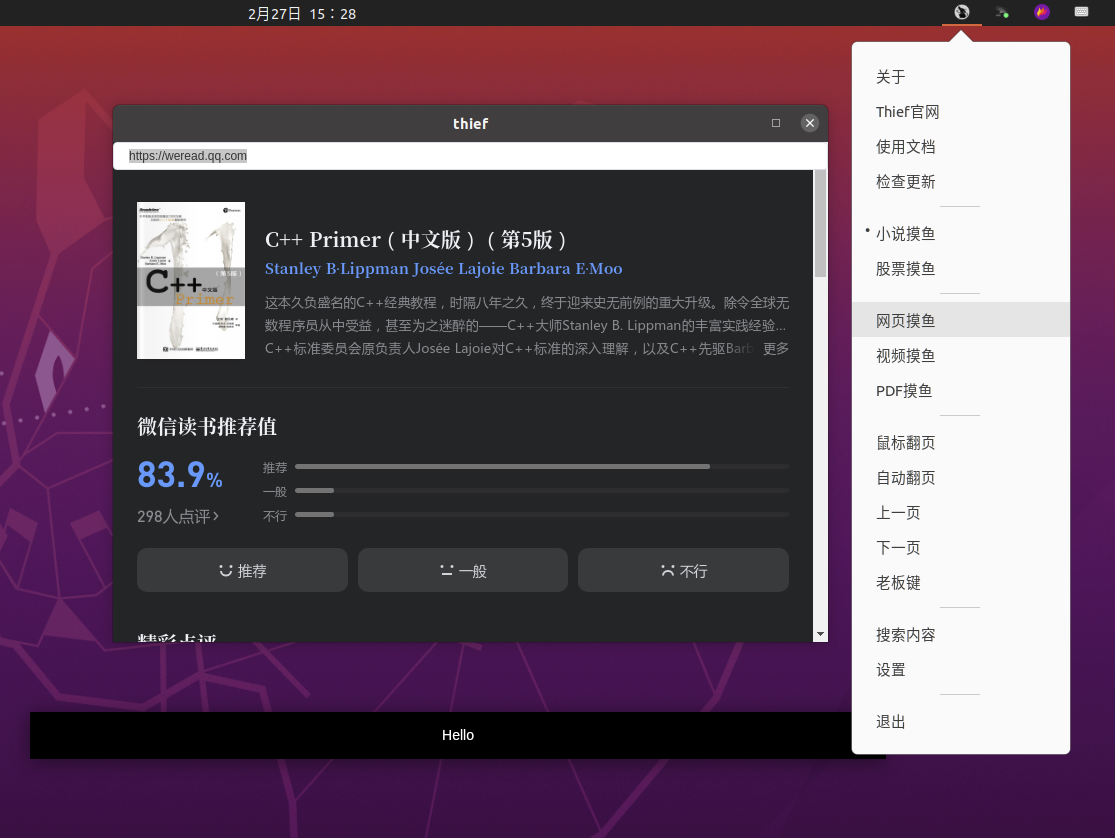This screenshot has height=838, width=1115.
Task: Toggle 自动翻页 in the menu
Action: tap(905, 478)
